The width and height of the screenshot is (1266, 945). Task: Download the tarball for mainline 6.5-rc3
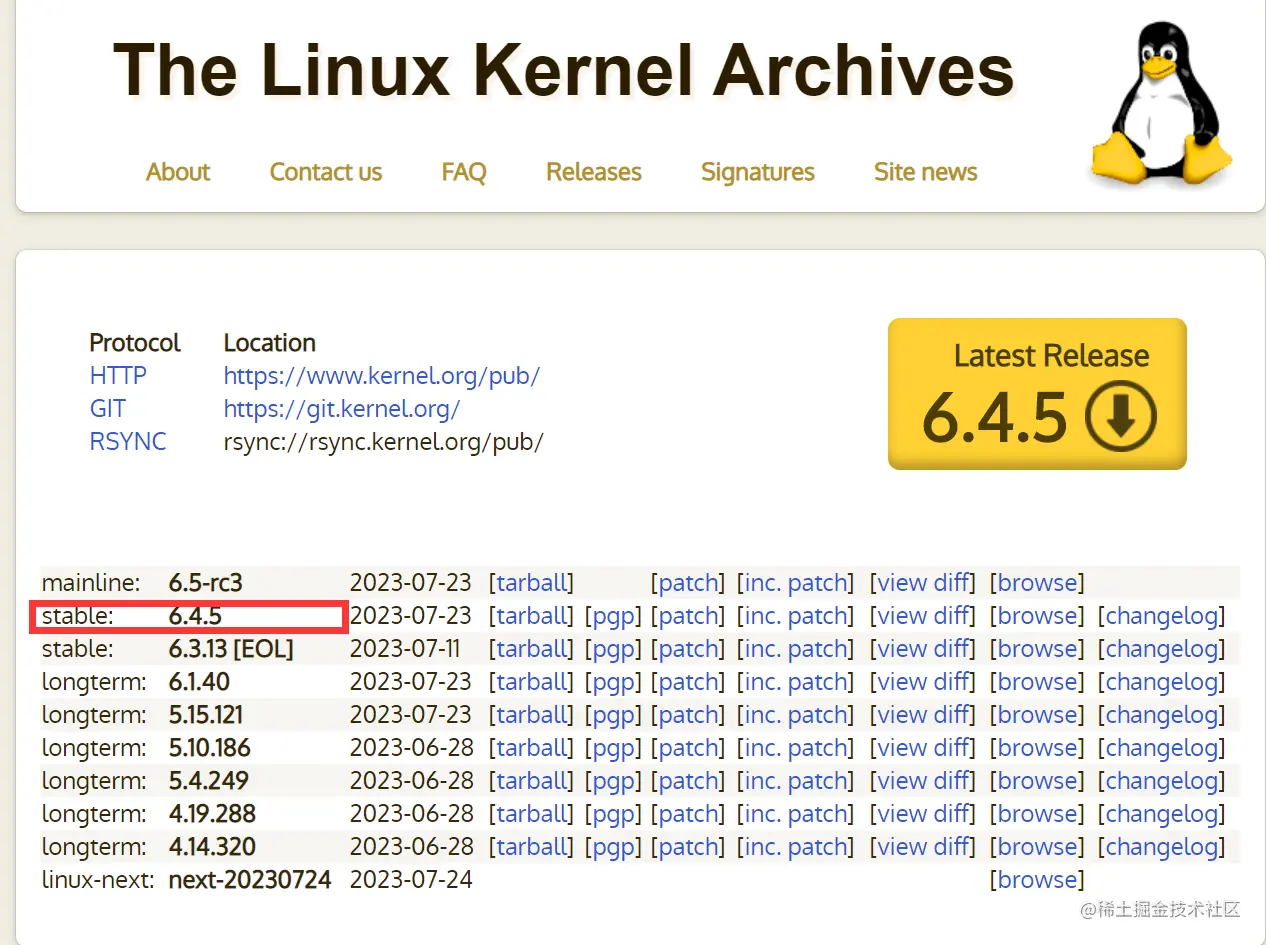pos(532,583)
